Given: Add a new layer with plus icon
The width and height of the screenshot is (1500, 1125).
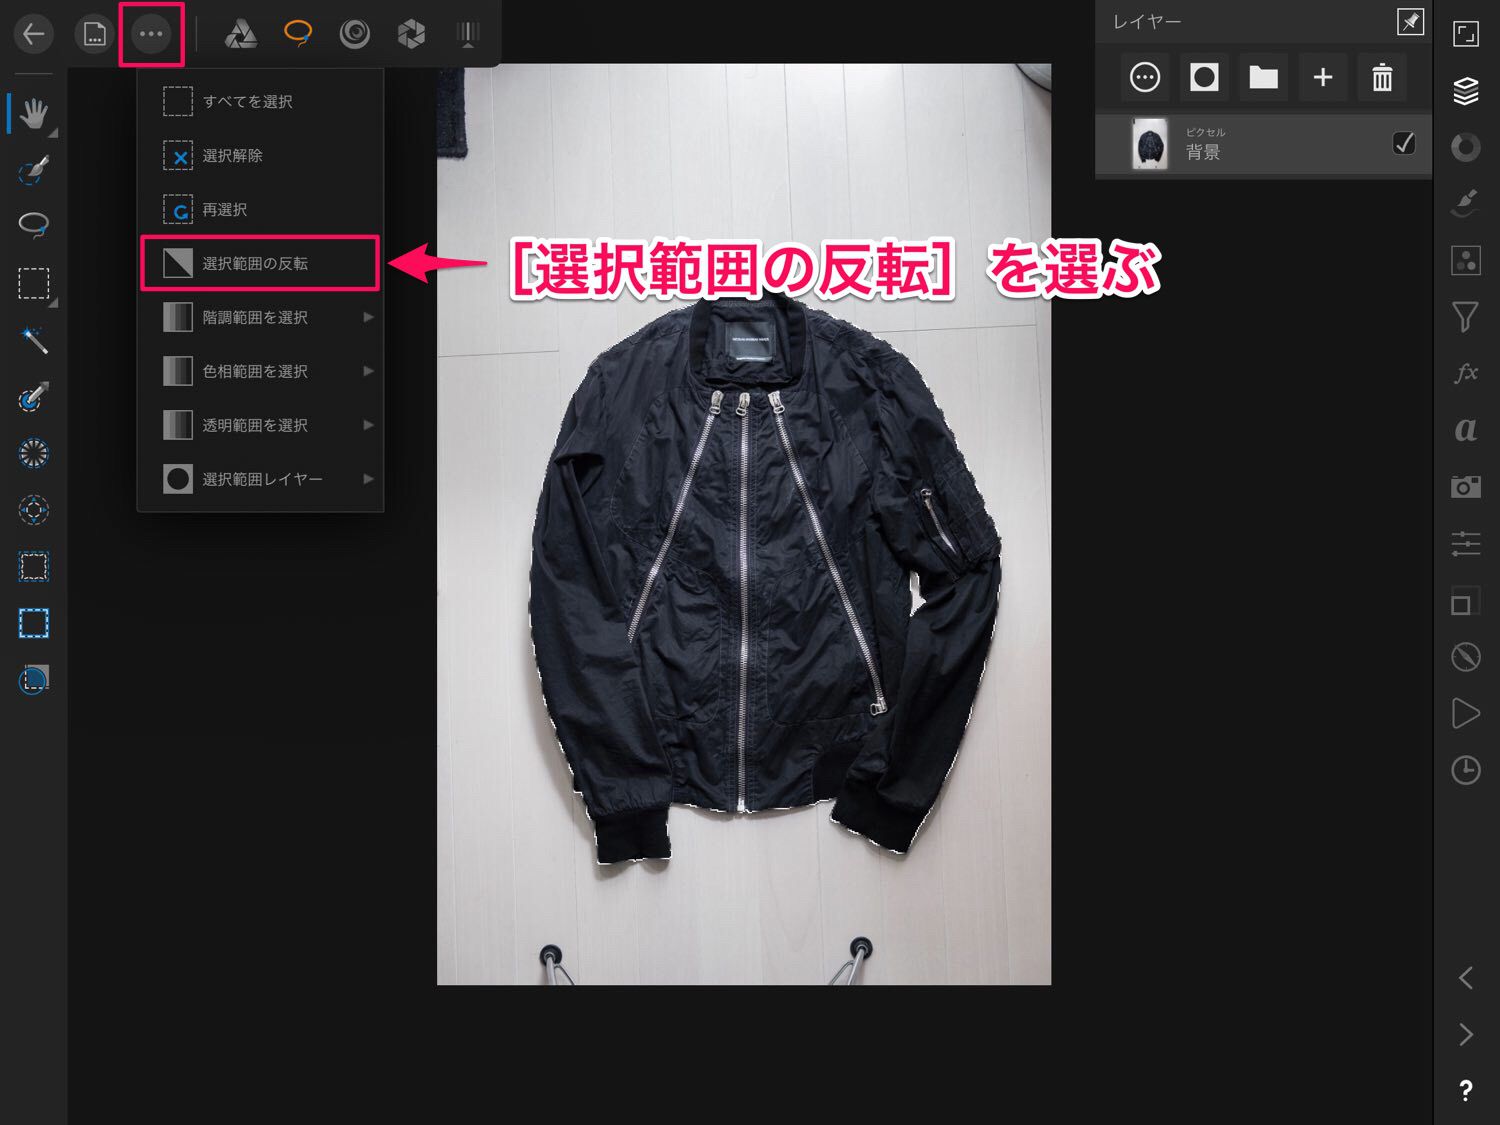Looking at the screenshot, I should tap(1322, 77).
